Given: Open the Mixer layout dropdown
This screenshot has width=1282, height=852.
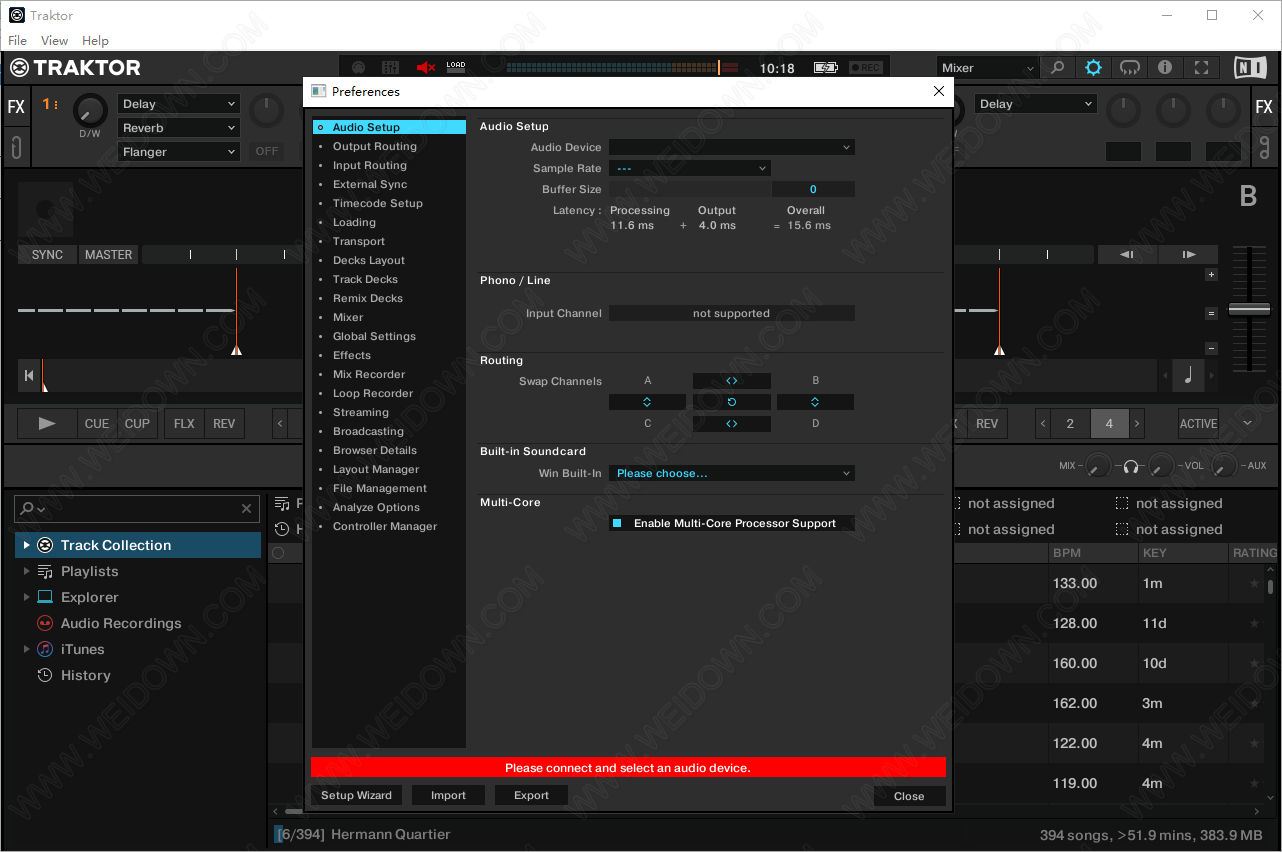Looking at the screenshot, I should coord(987,68).
